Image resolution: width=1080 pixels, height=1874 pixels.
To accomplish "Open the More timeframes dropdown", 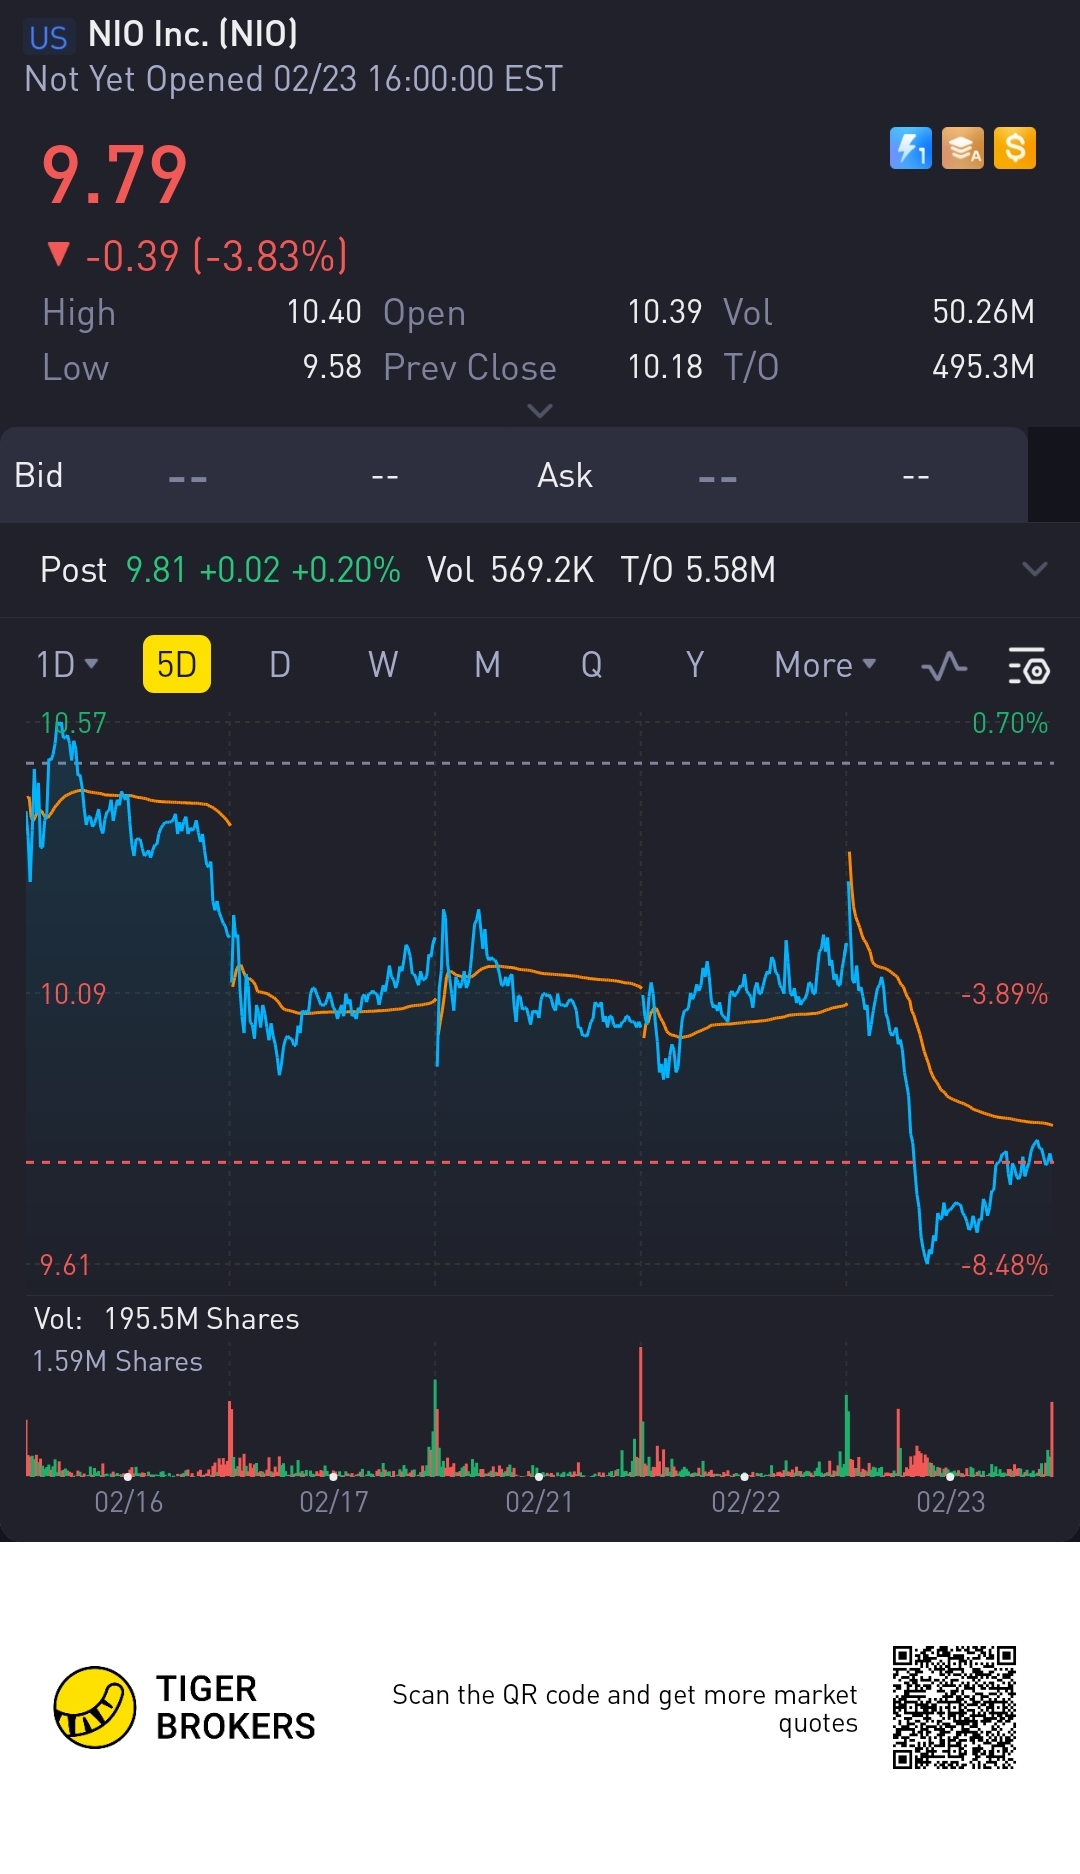I will tap(825, 665).
